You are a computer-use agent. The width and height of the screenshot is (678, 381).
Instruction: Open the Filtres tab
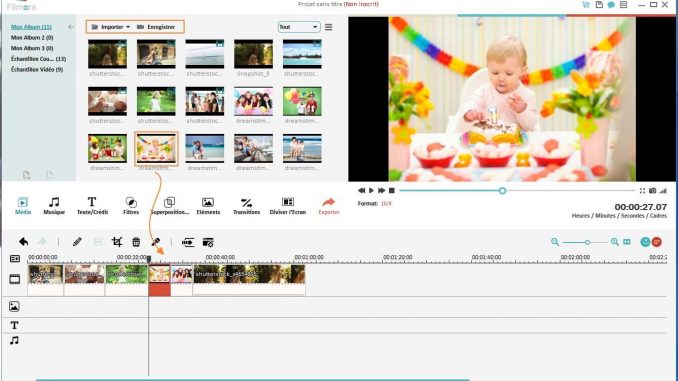[x=131, y=205]
